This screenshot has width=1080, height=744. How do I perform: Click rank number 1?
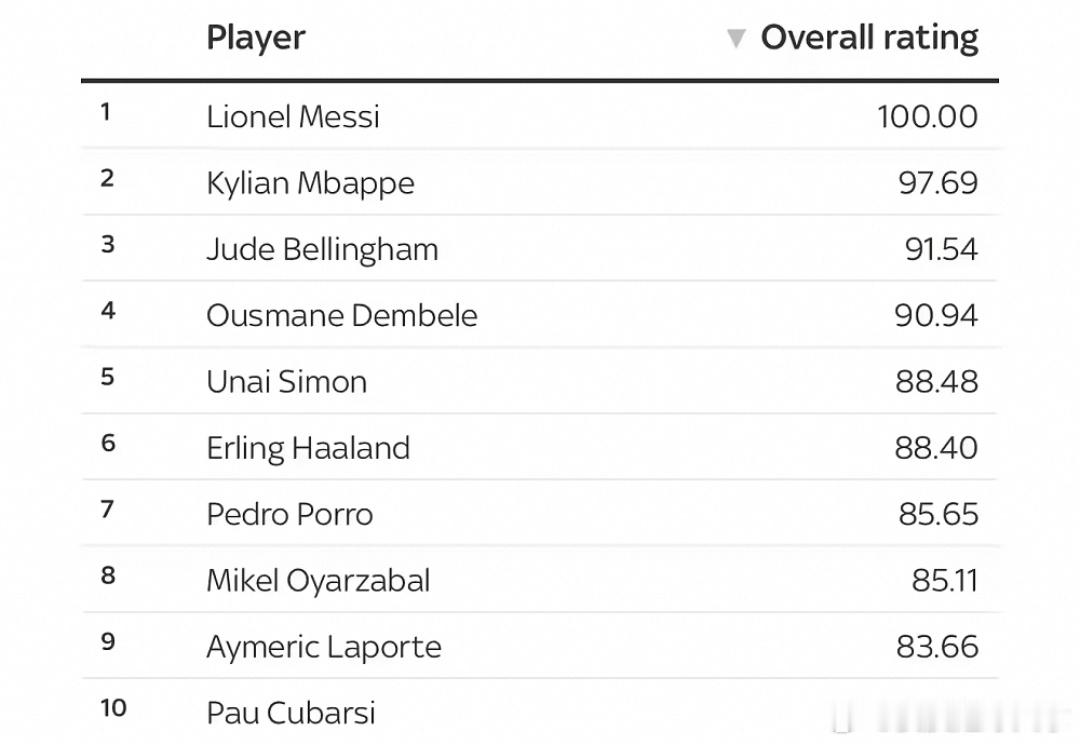click(105, 112)
